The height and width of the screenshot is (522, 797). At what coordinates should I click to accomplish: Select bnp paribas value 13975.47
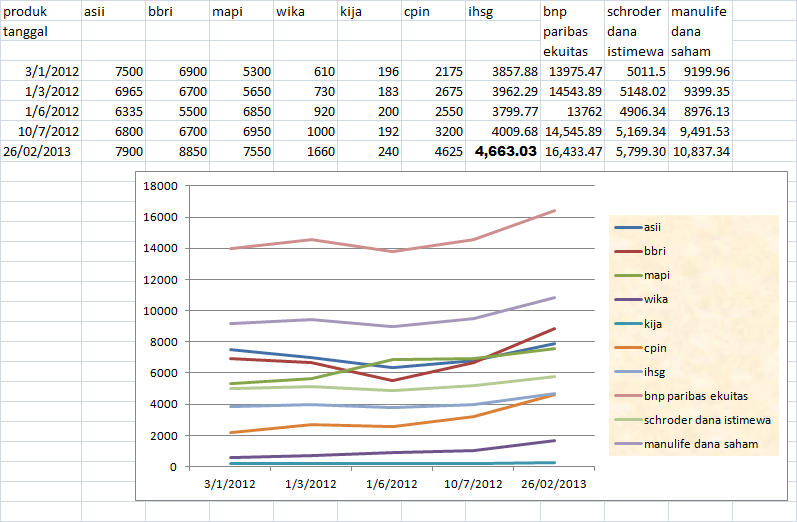pyautogui.click(x=572, y=71)
